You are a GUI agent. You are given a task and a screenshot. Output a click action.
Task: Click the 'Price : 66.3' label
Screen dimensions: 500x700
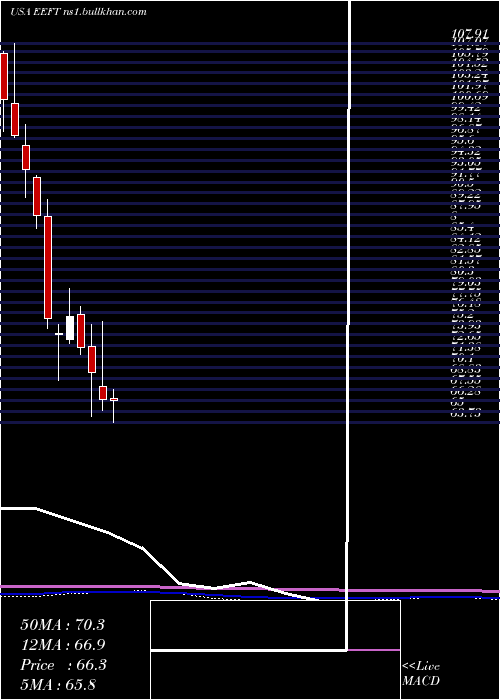[x=62, y=665]
